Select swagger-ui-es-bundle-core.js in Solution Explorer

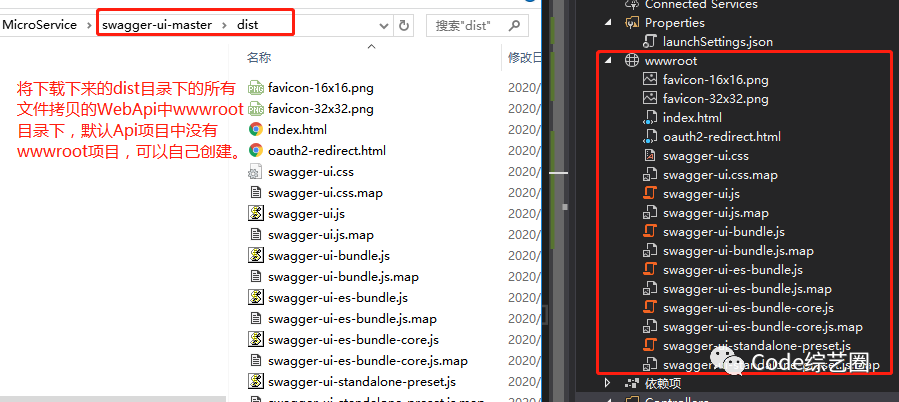click(x=748, y=307)
